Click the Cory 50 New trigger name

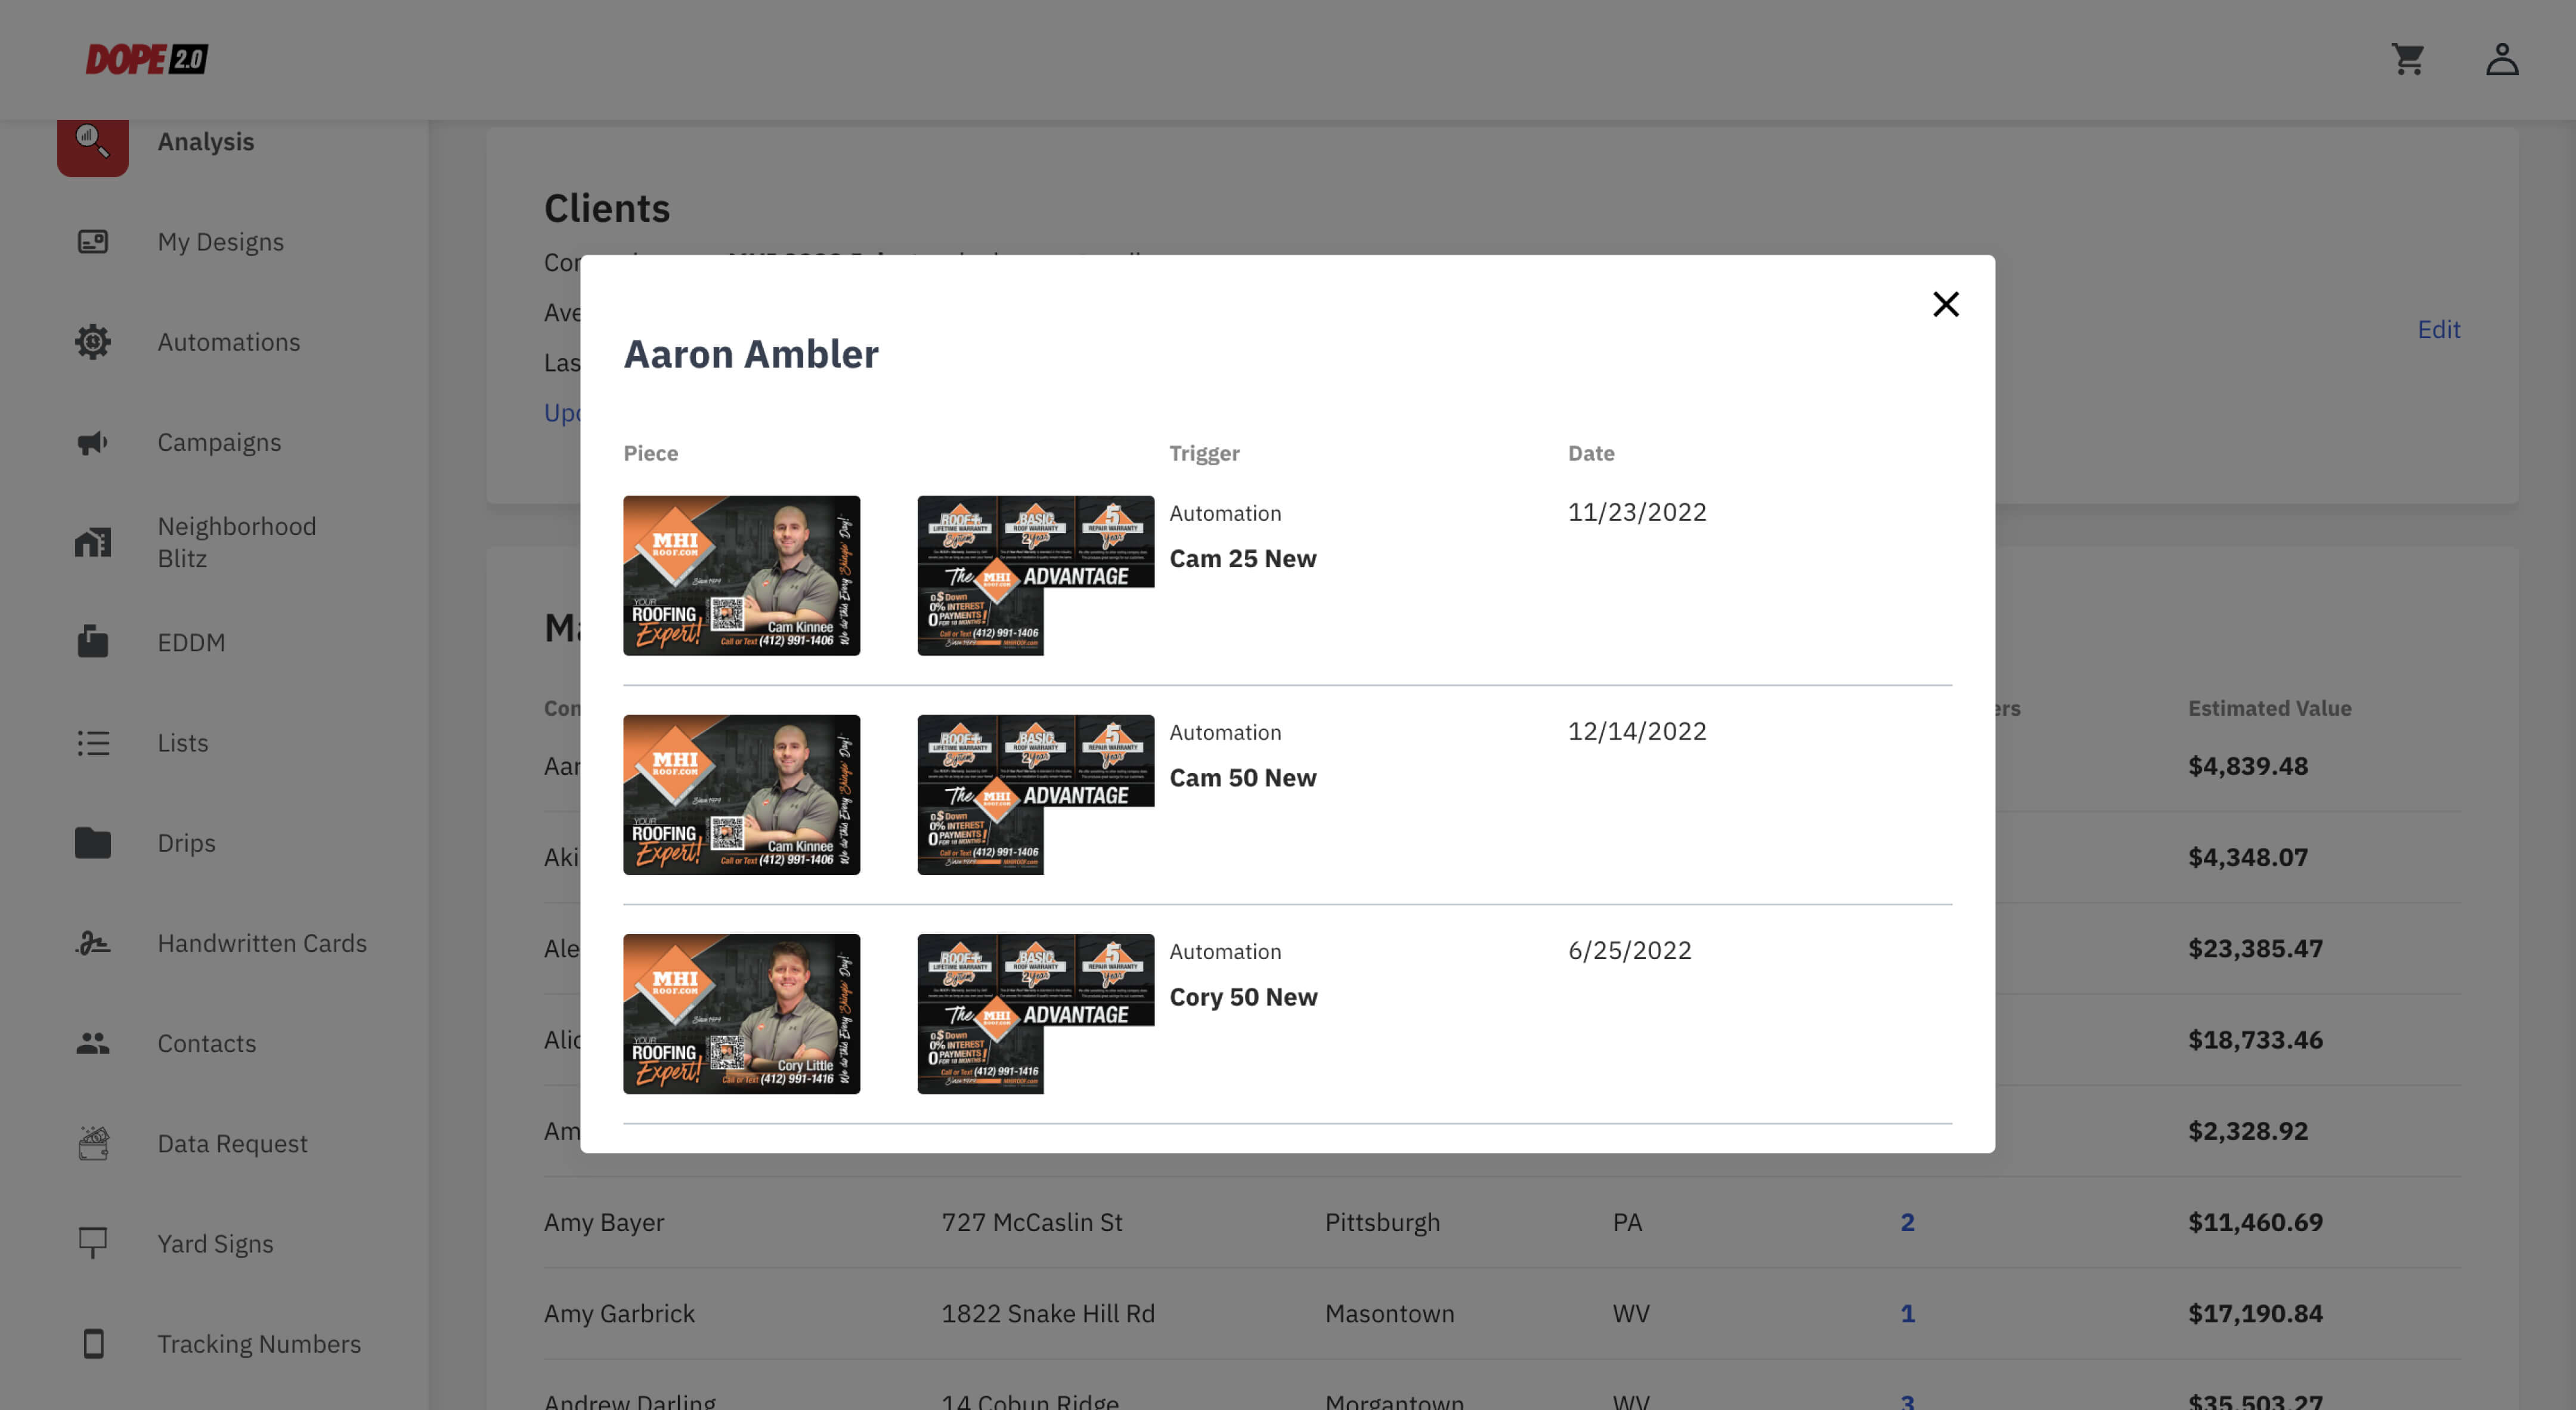(1243, 997)
